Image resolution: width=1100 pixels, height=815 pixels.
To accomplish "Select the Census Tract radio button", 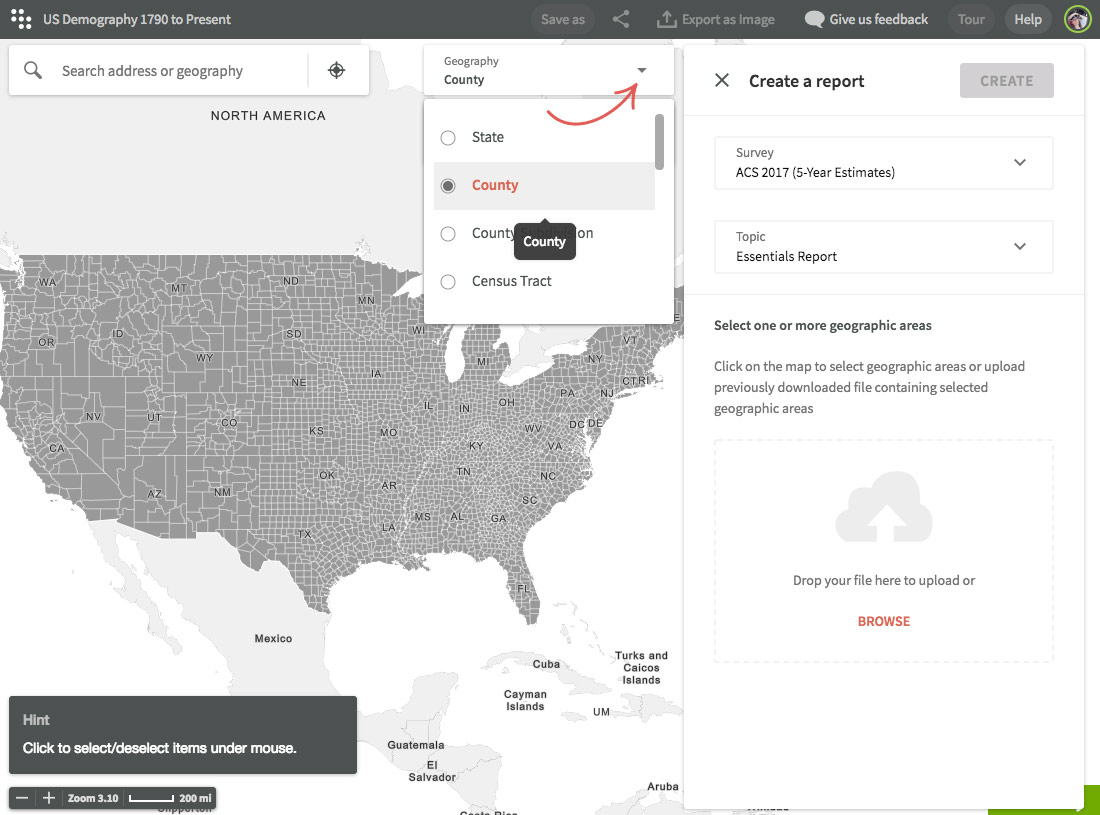I will tap(448, 282).
